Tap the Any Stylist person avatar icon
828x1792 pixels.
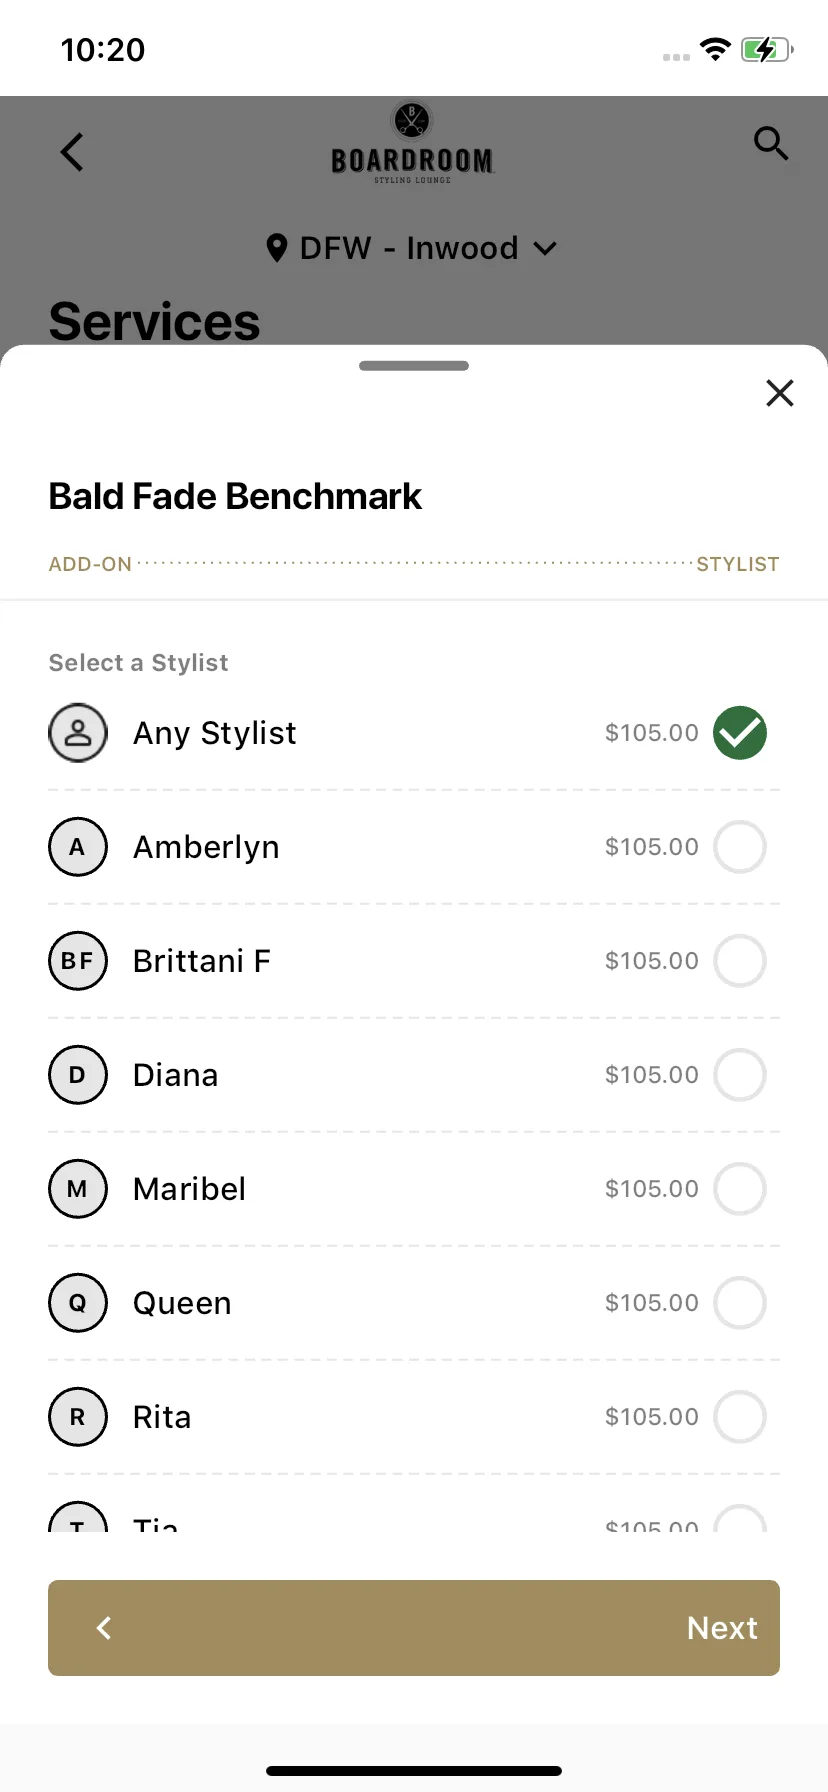(x=78, y=733)
